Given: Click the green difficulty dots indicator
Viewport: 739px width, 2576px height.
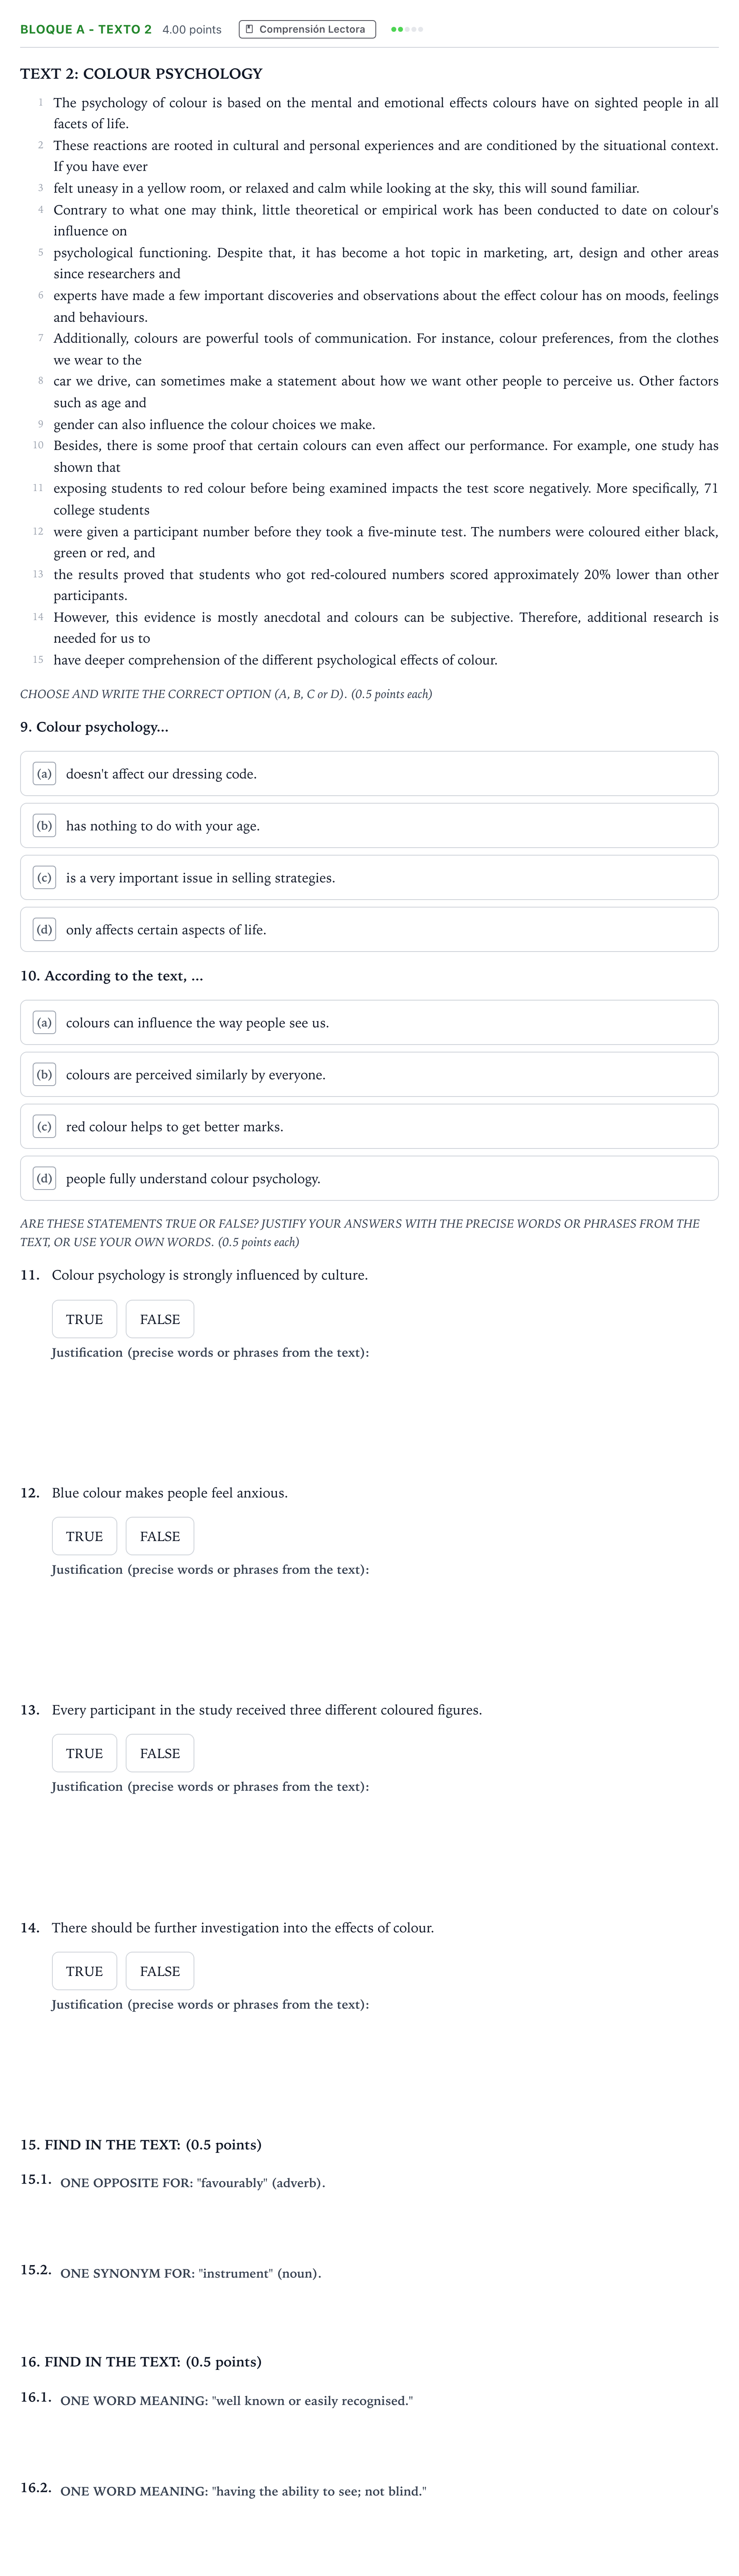Looking at the screenshot, I should point(407,29).
